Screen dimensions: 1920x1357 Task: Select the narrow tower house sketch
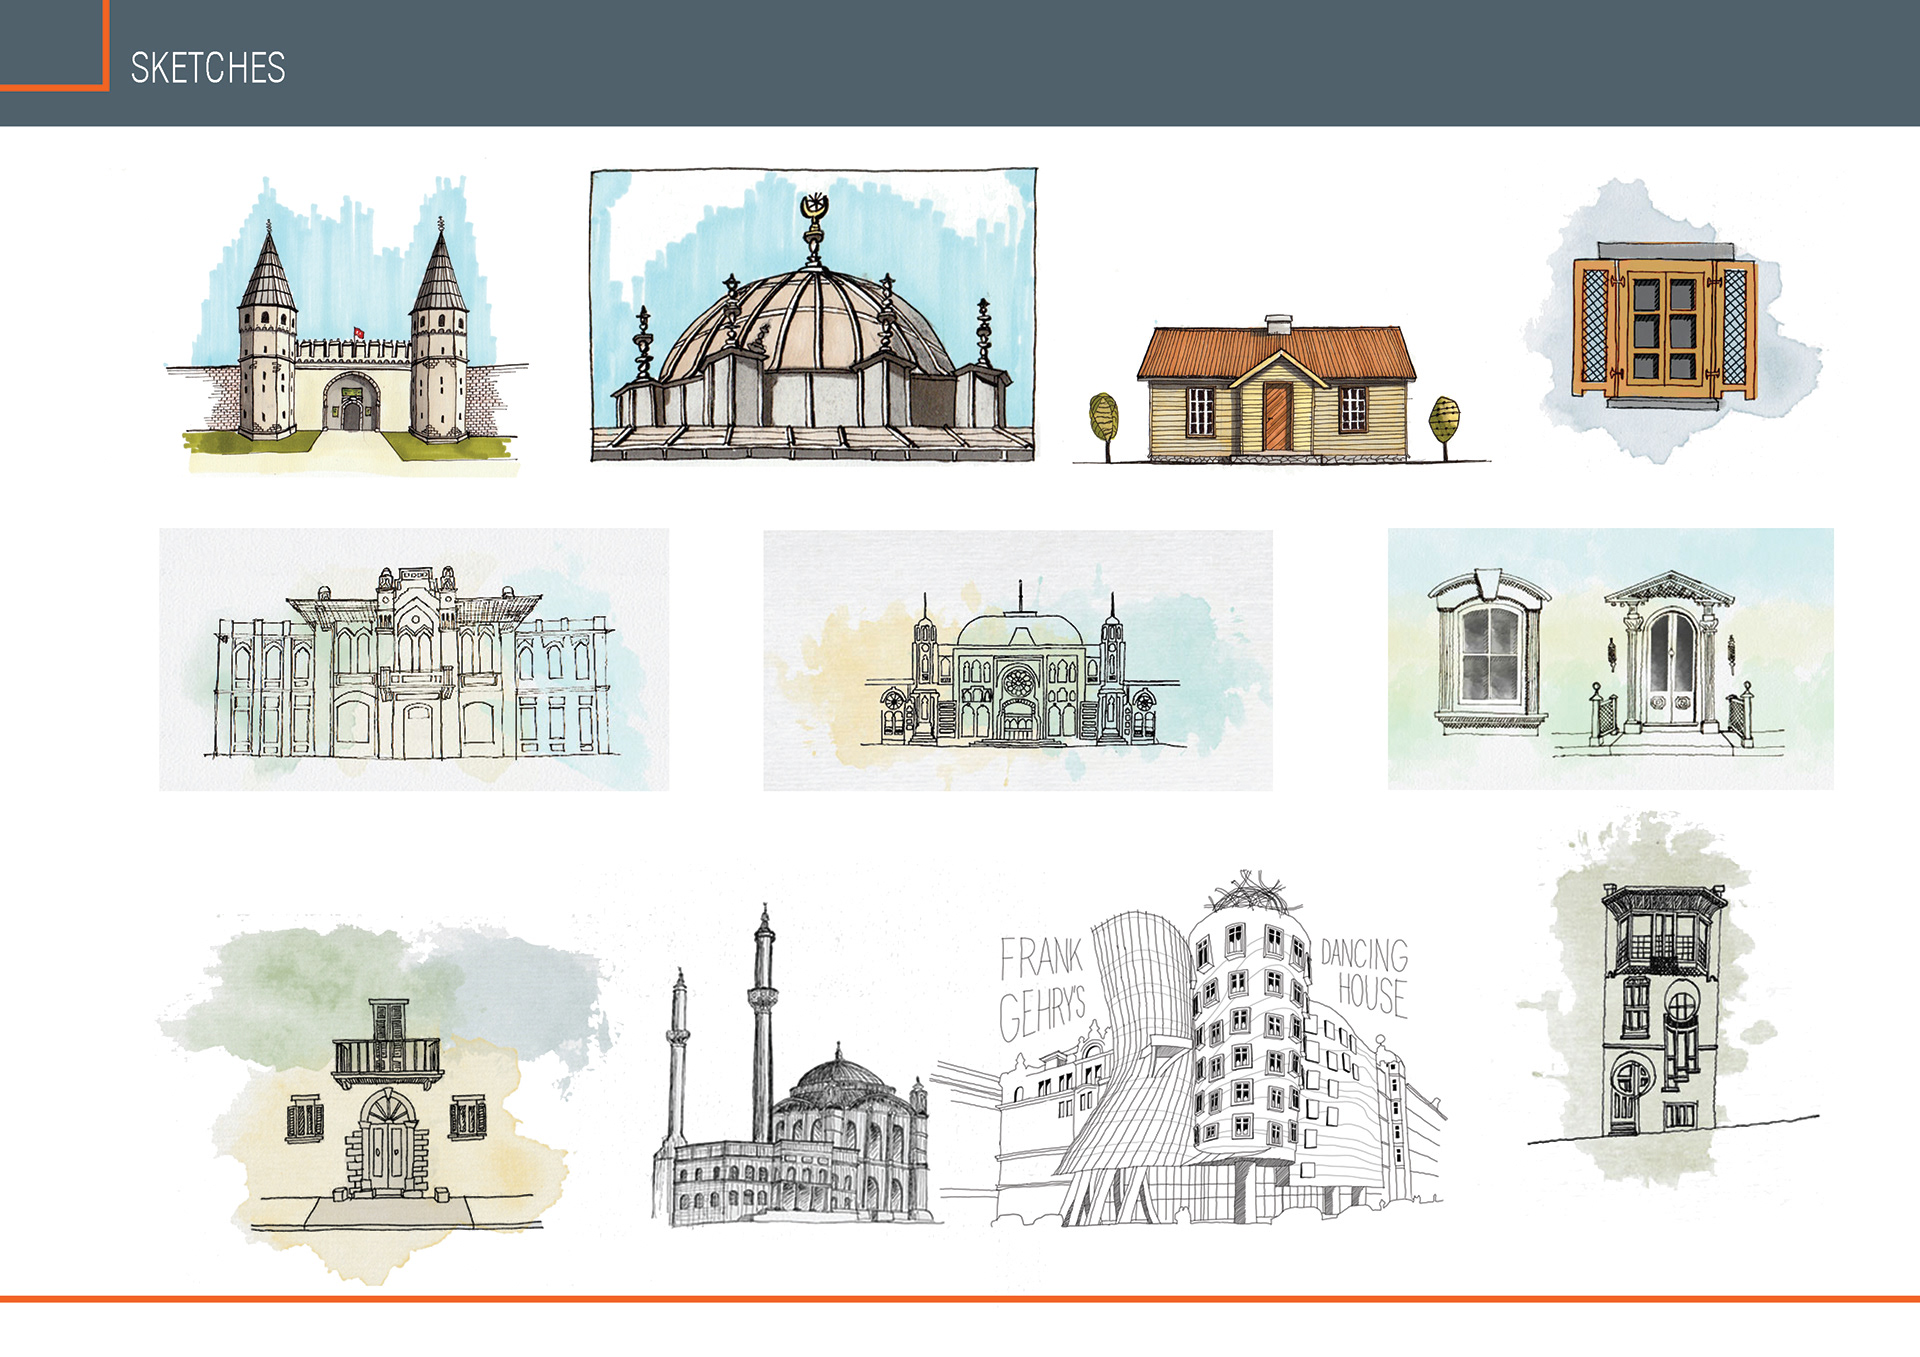(1660, 1010)
